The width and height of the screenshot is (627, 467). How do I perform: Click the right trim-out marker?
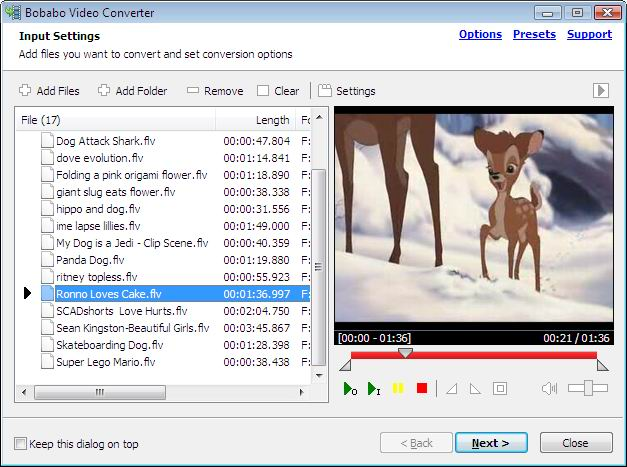pyautogui.click(x=603, y=365)
